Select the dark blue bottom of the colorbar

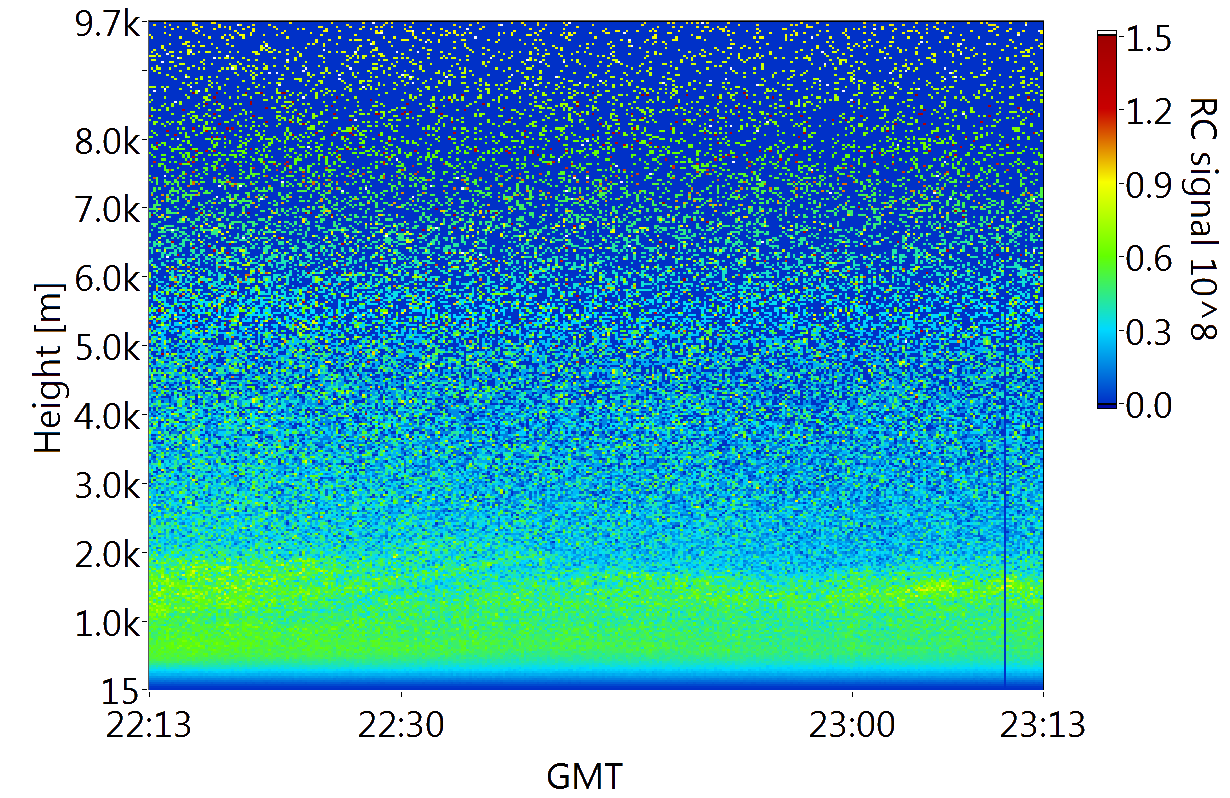[x=1105, y=400]
